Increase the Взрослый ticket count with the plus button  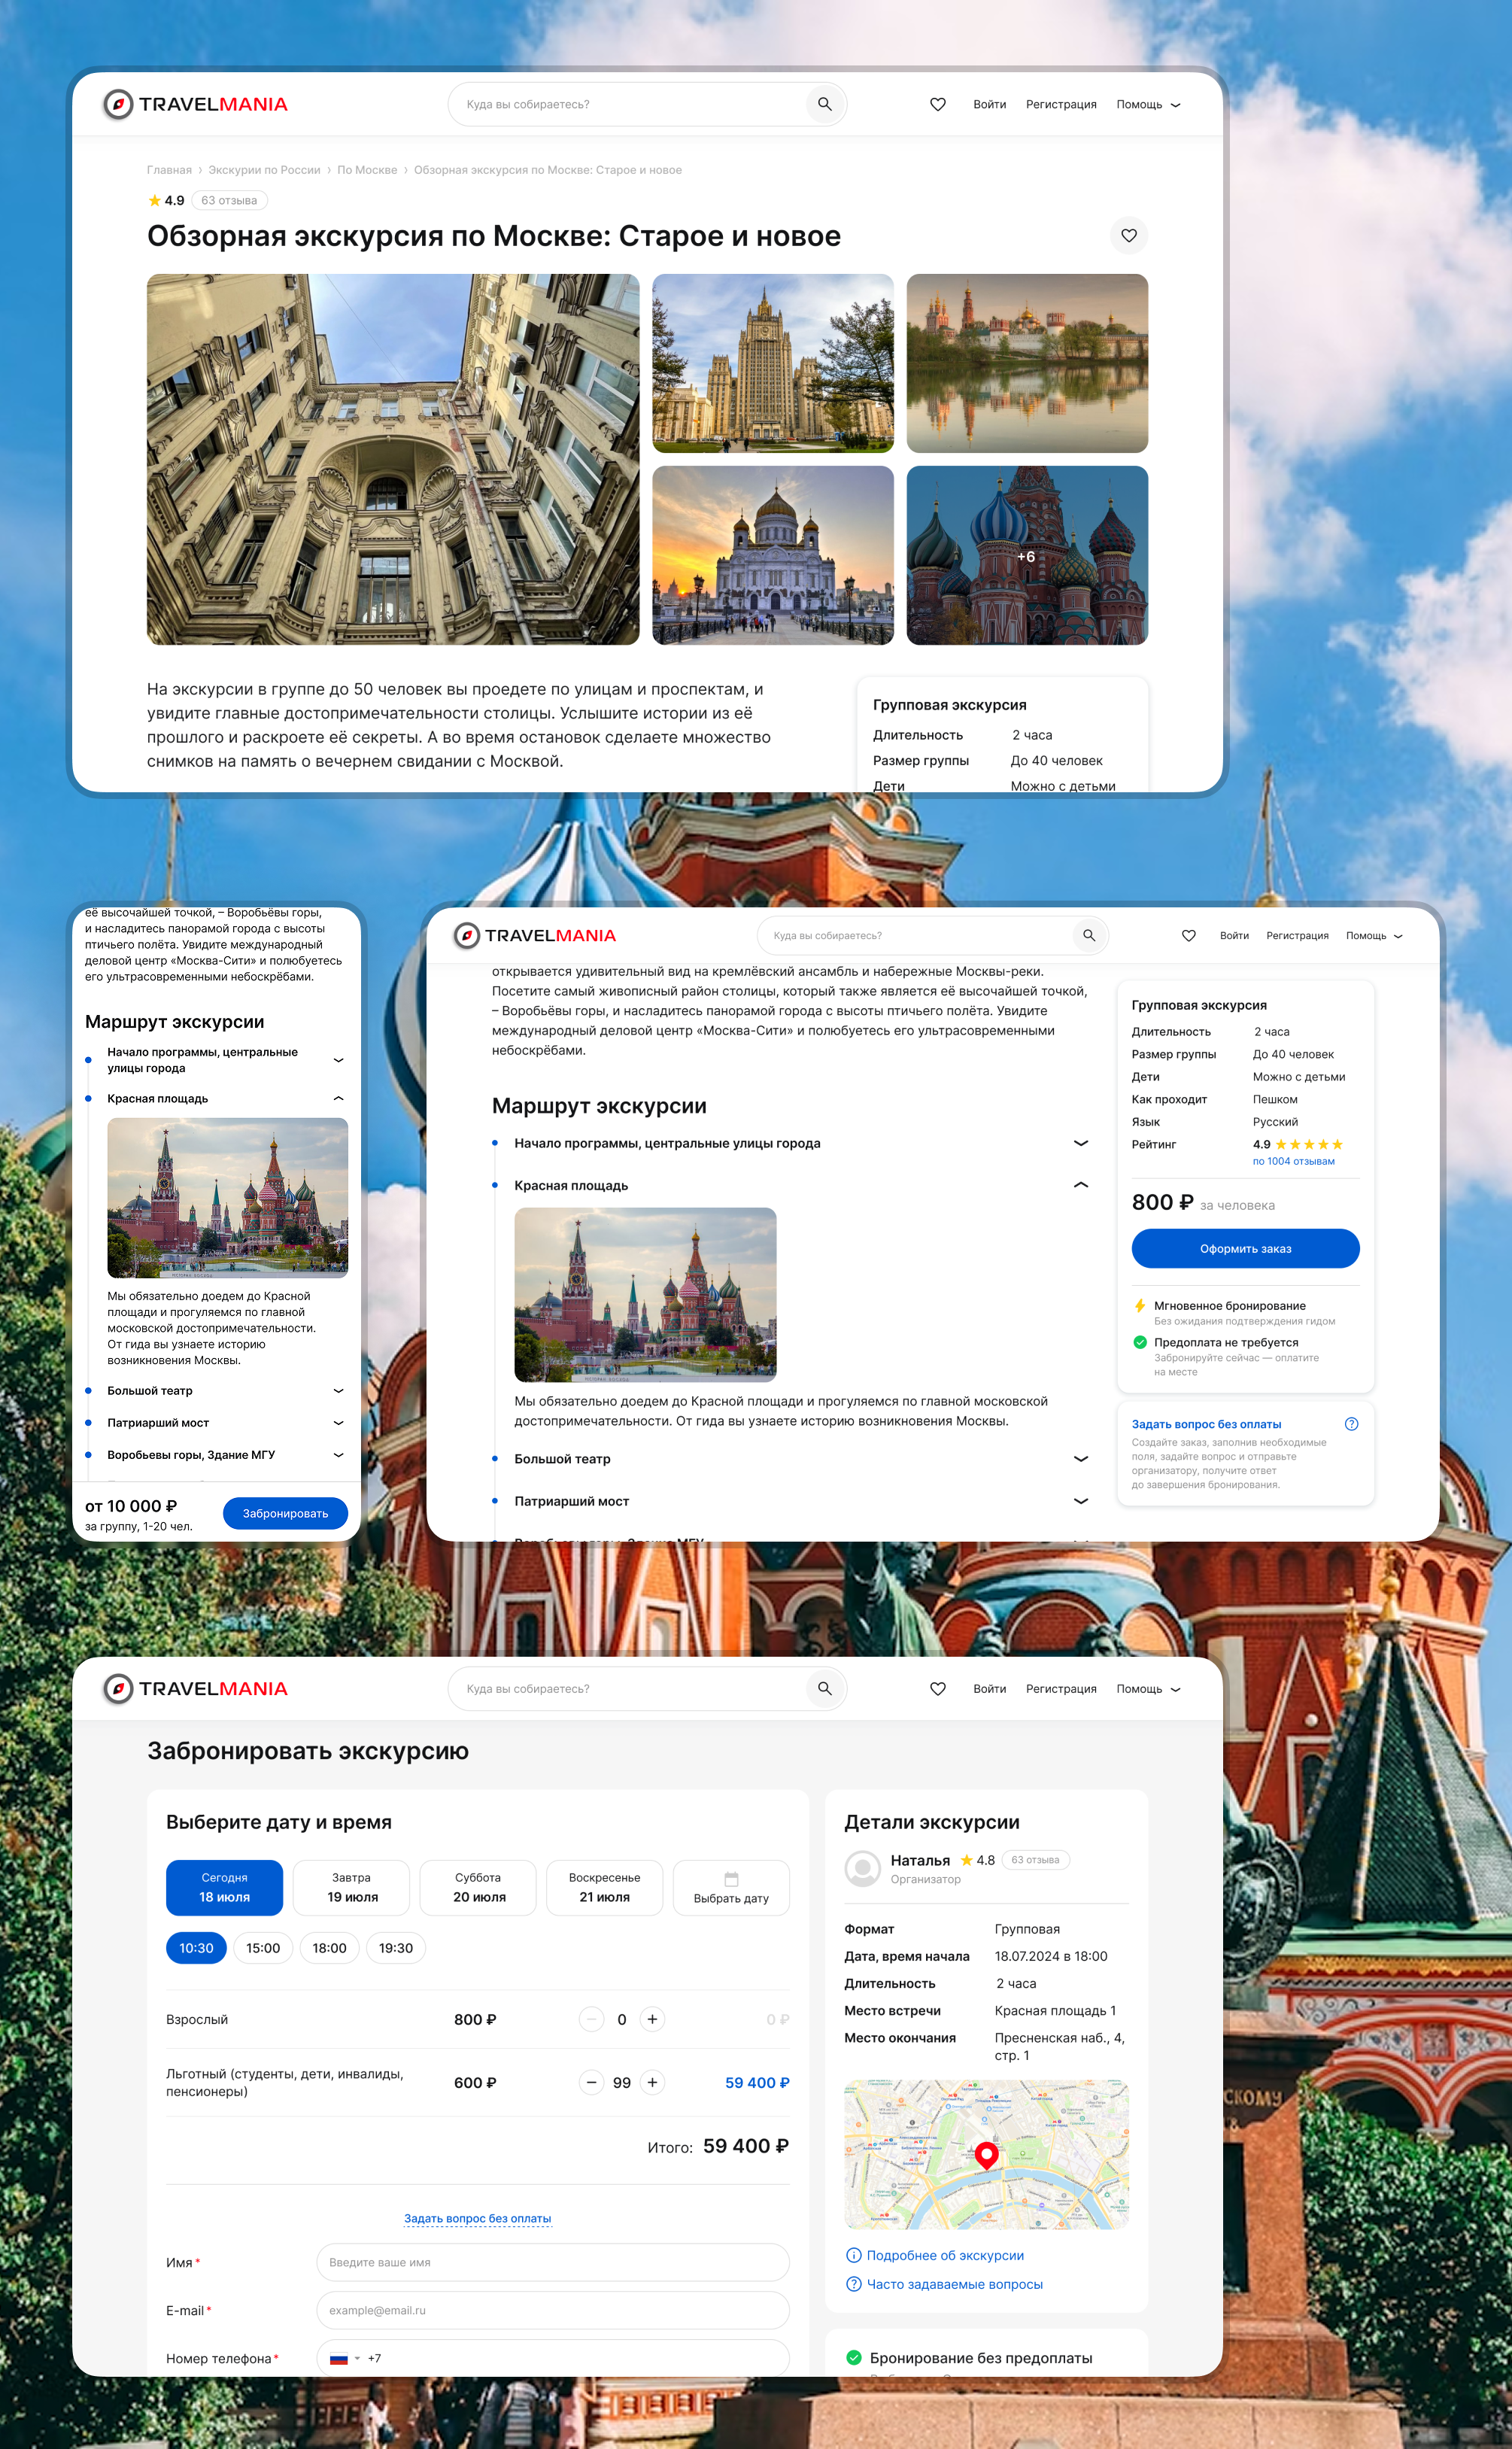click(652, 2019)
